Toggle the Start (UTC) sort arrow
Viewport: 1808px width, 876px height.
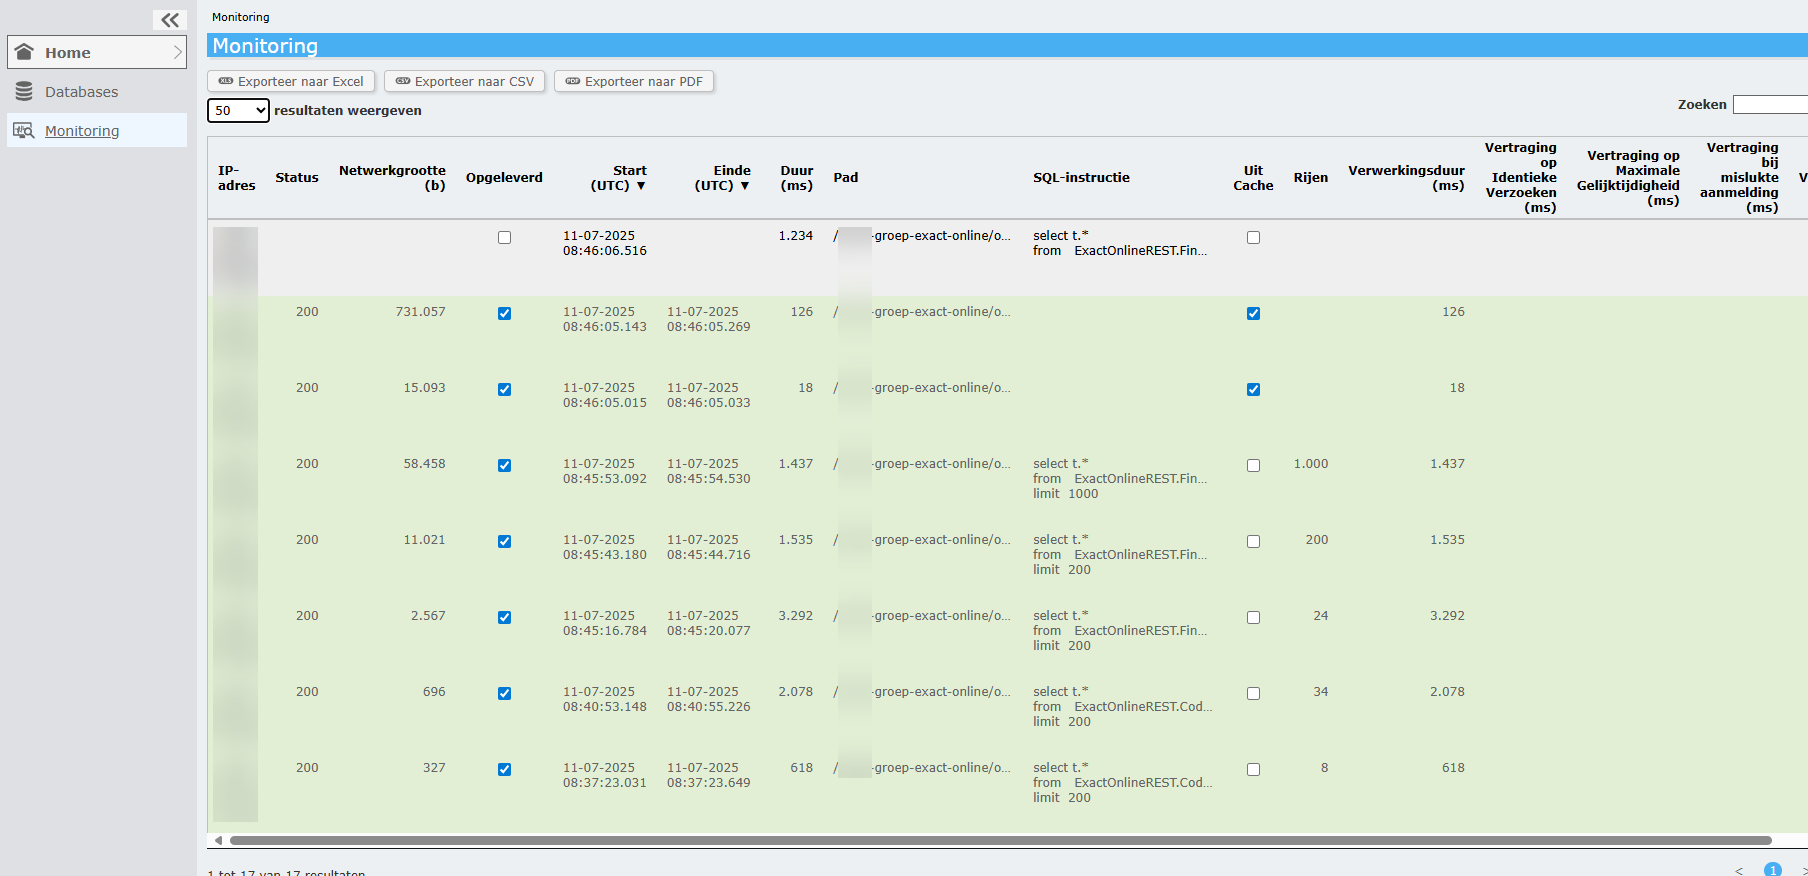[641, 186]
